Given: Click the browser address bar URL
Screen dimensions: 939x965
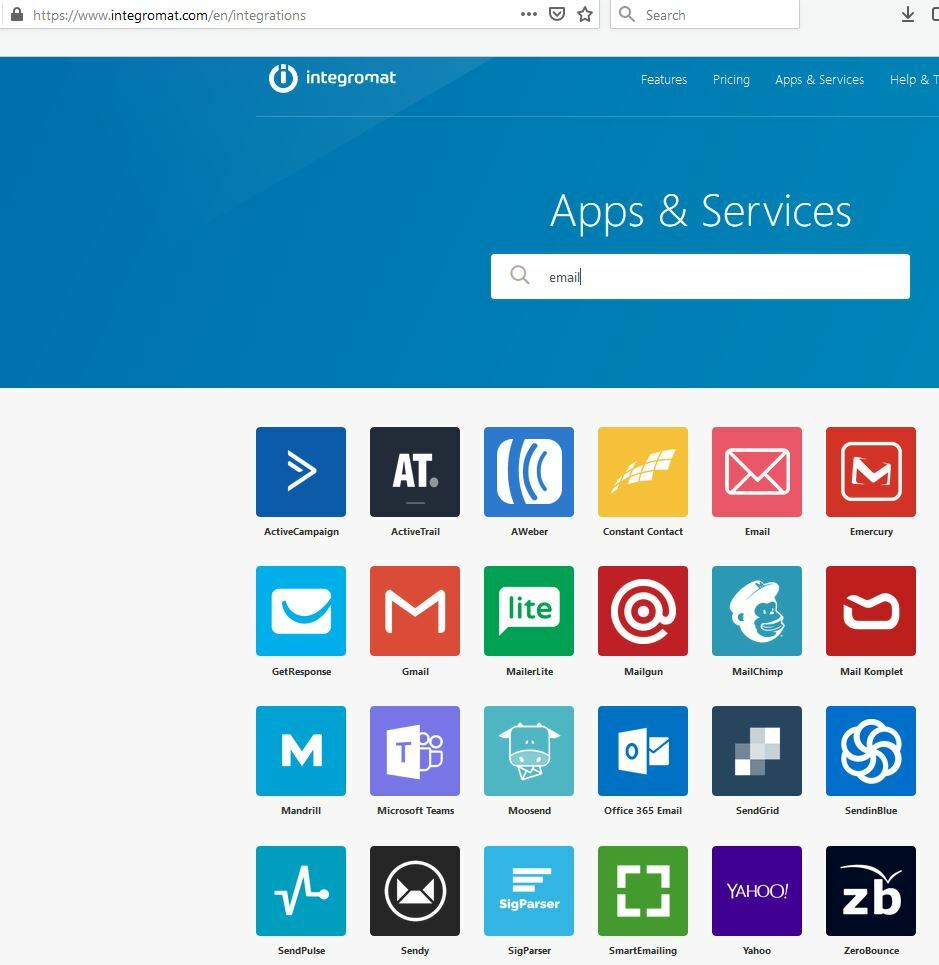Looking at the screenshot, I should (x=169, y=15).
